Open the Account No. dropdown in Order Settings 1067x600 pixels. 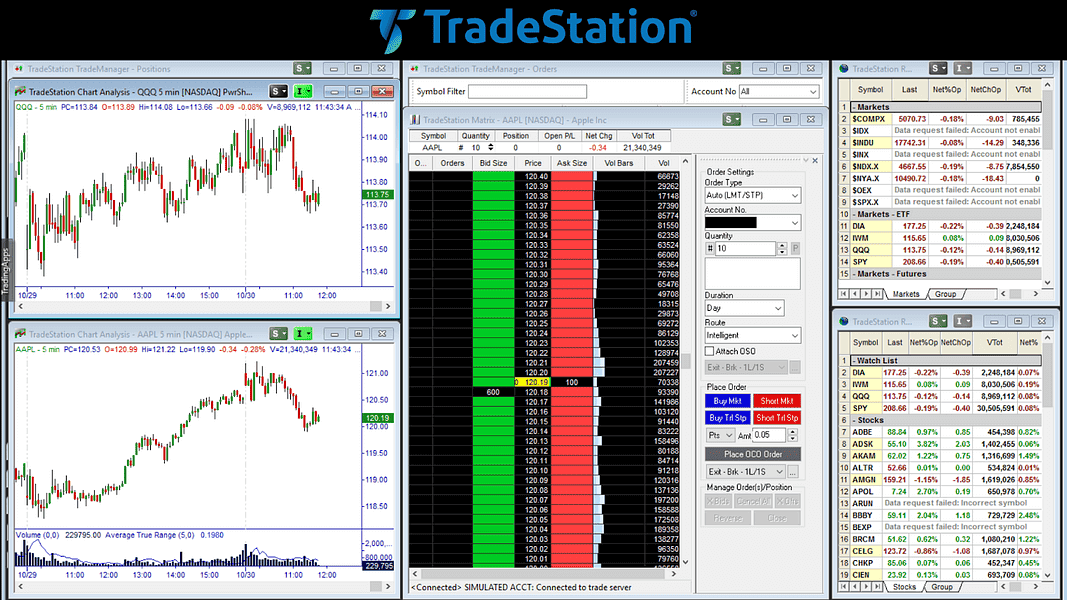pos(753,222)
